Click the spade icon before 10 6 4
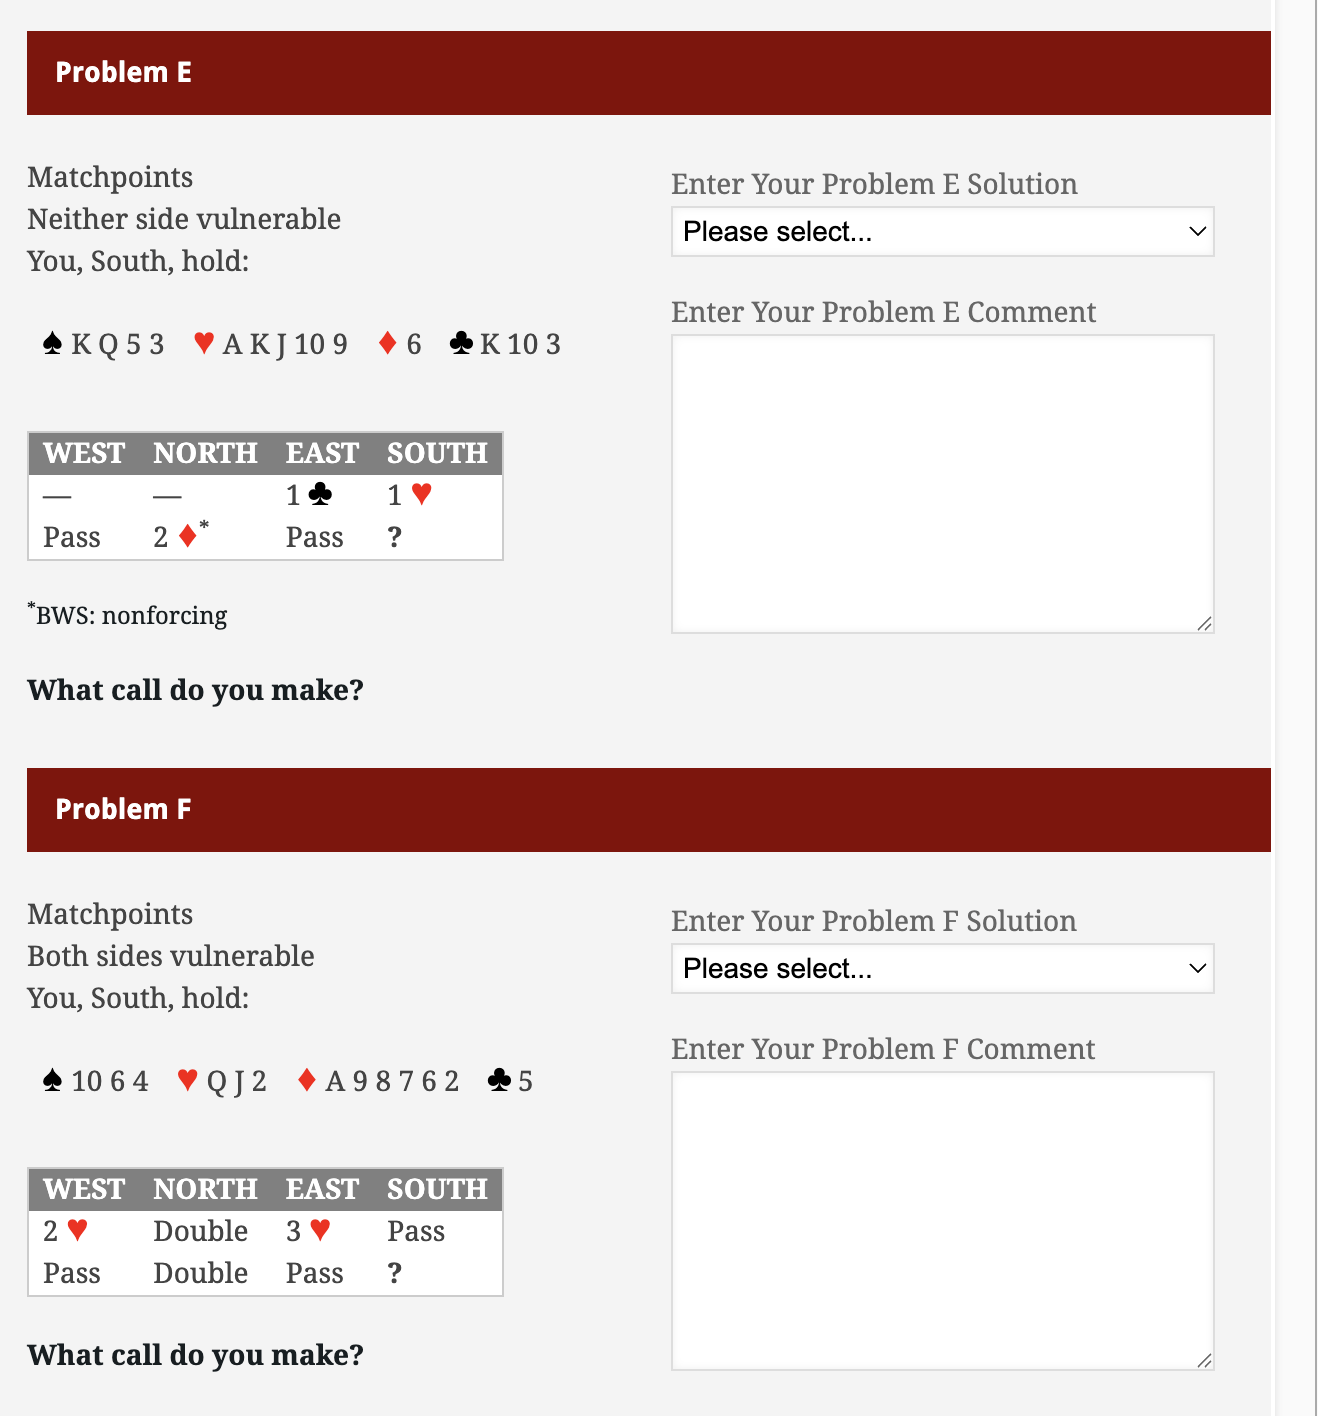Image resolution: width=1318 pixels, height=1416 pixels. (53, 1080)
